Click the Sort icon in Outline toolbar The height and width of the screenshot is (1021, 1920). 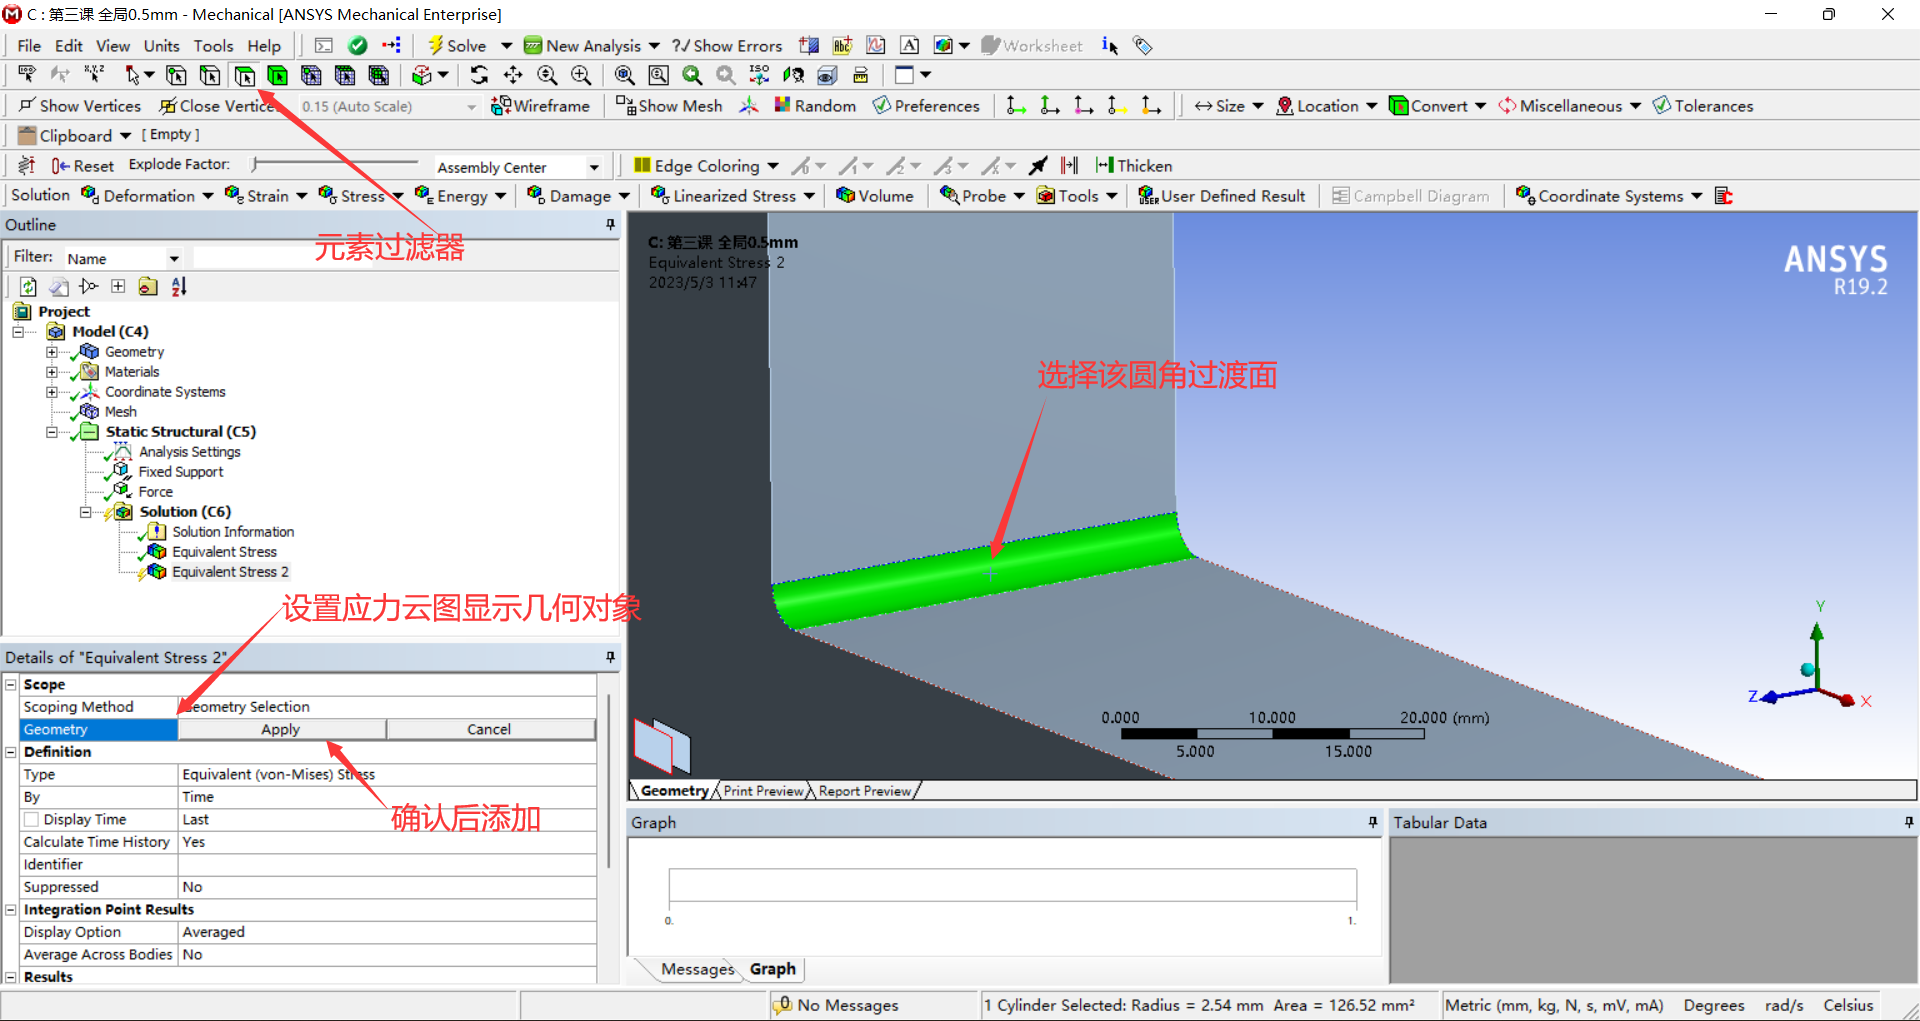179,287
